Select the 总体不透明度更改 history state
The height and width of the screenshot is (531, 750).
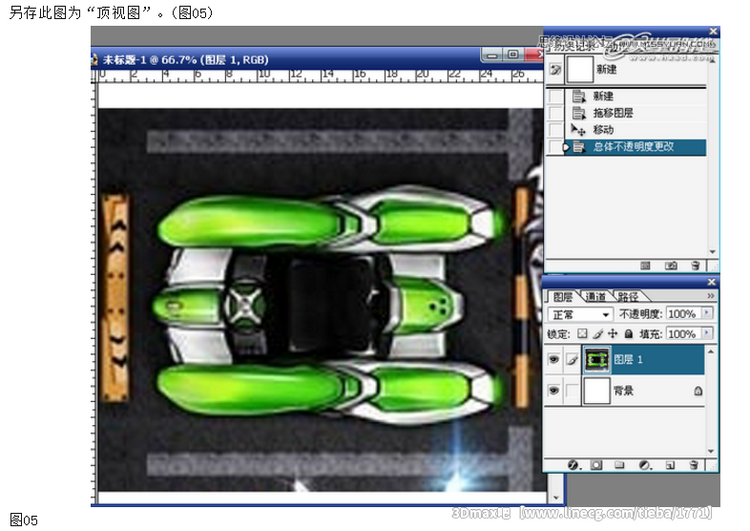tap(636, 147)
